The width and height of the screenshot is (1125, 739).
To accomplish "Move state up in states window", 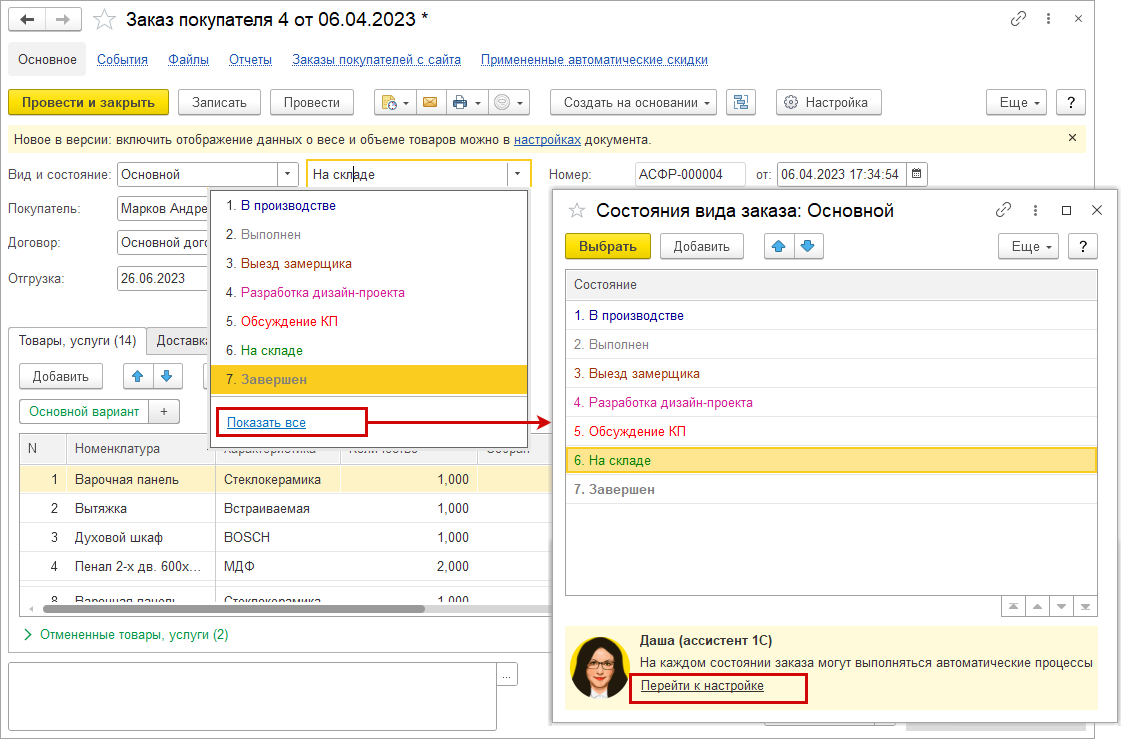I will click(x=778, y=246).
